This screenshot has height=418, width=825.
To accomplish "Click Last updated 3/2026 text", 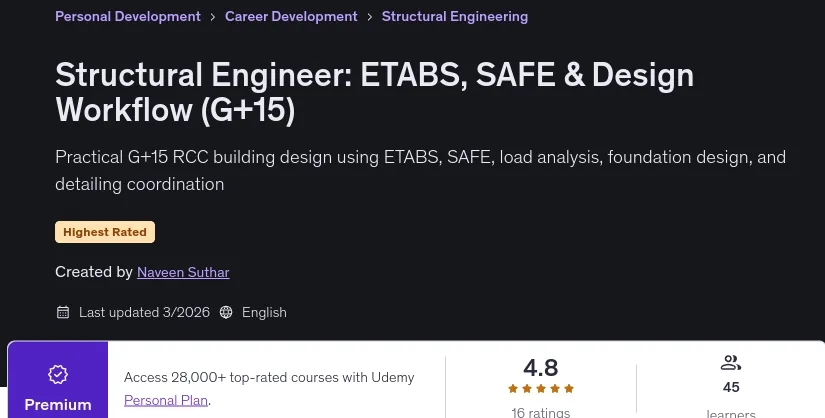I will (144, 312).
